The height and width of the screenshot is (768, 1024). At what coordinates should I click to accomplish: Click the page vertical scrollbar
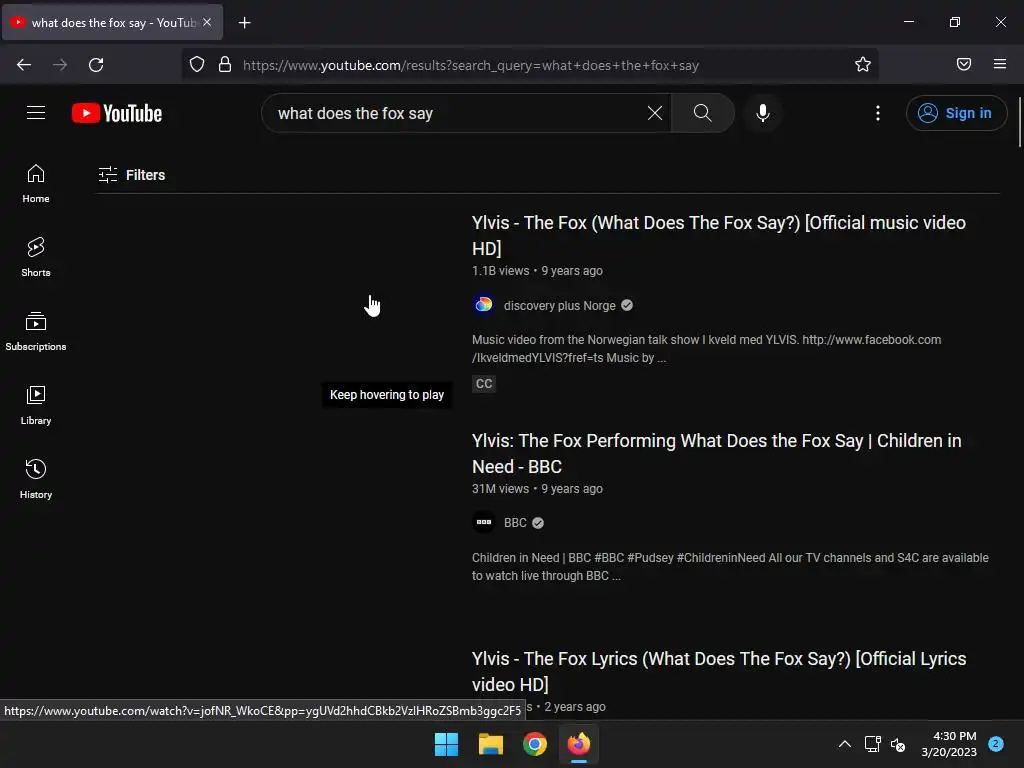(x=1019, y=123)
